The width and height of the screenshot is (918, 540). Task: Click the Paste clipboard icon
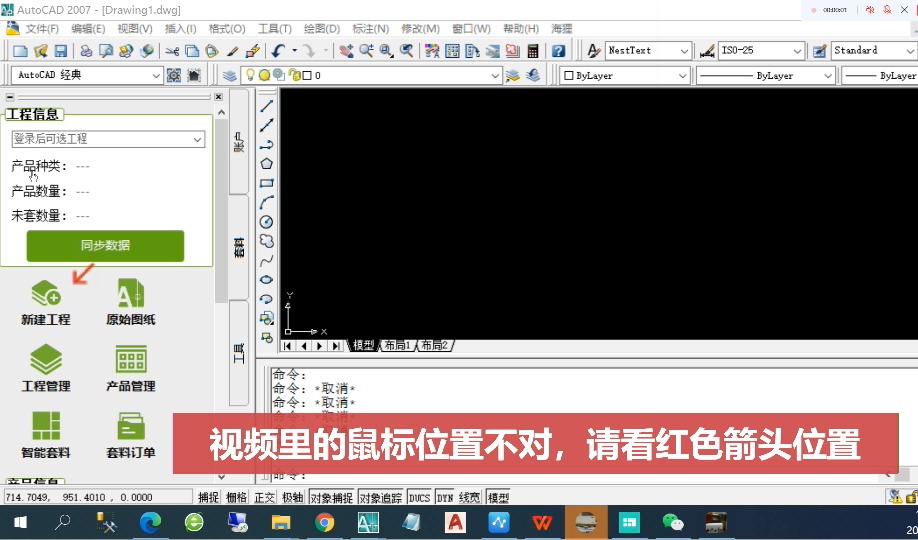[211, 51]
